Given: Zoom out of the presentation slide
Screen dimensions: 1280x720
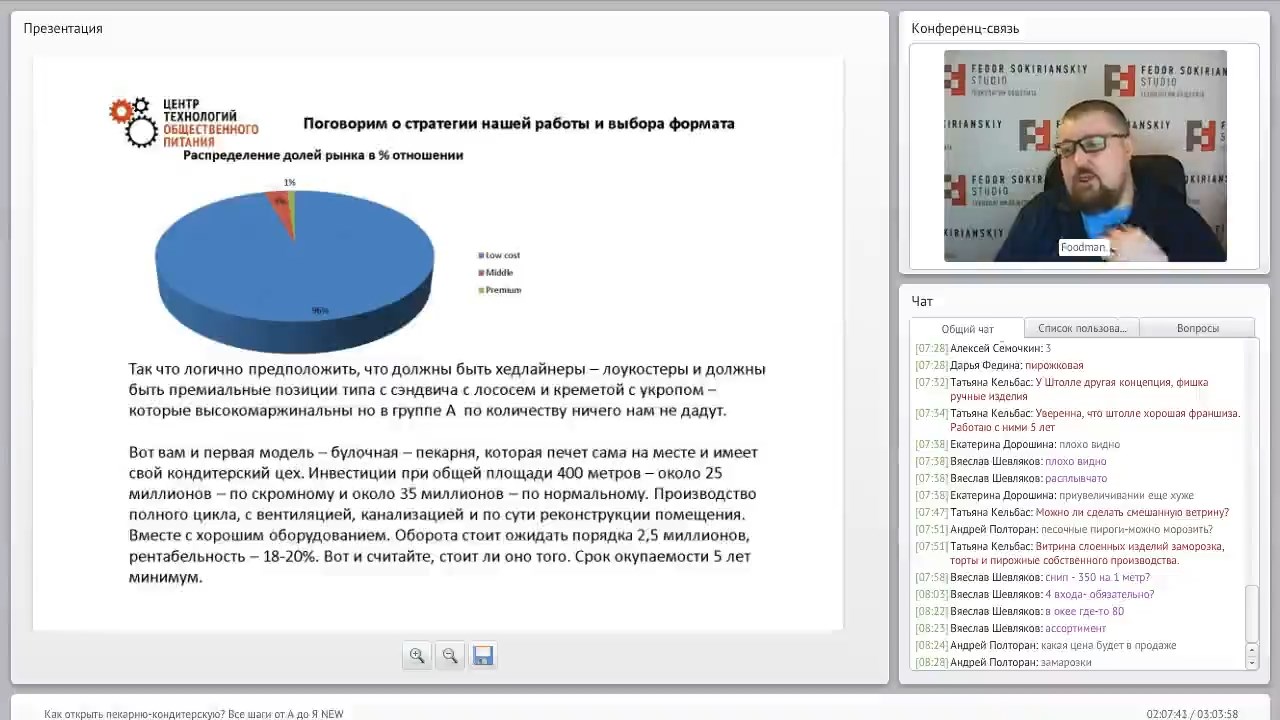Looking at the screenshot, I should 450,656.
